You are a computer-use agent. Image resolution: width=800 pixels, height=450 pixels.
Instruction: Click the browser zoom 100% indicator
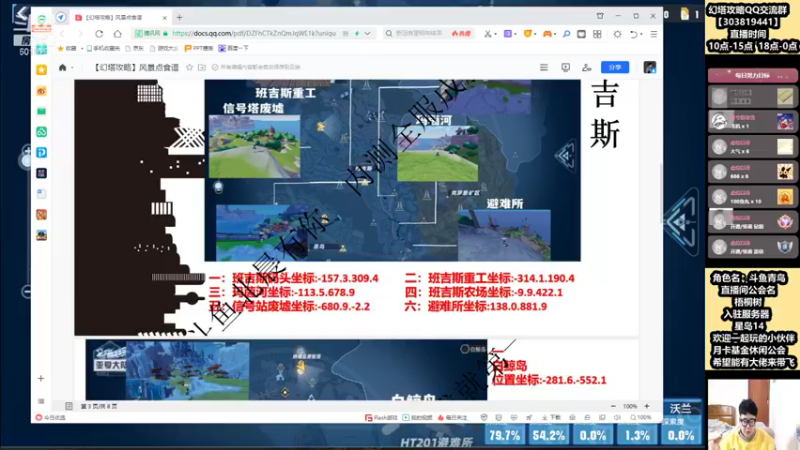click(x=641, y=417)
